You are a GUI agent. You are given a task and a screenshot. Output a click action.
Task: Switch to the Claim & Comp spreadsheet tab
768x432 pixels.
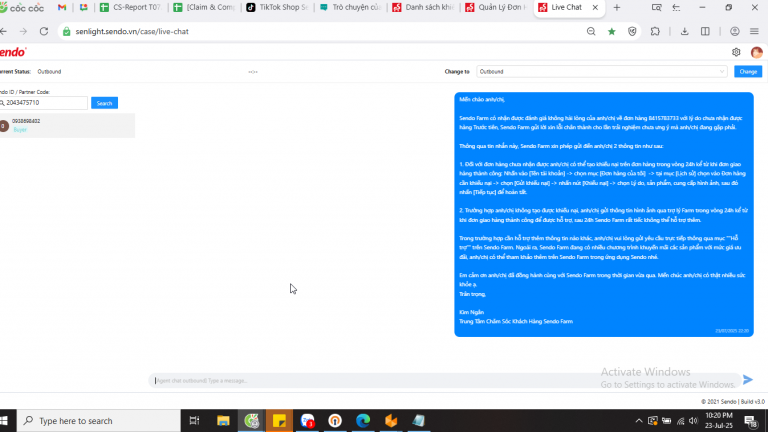tap(205, 7)
